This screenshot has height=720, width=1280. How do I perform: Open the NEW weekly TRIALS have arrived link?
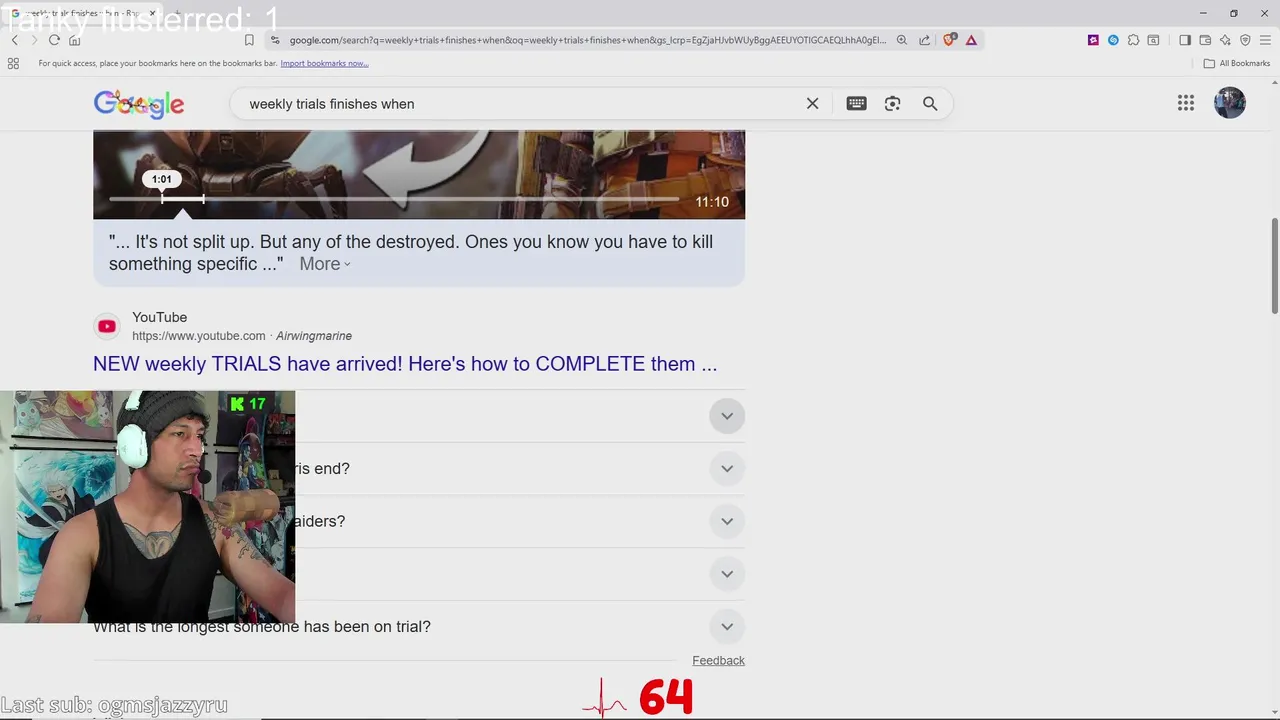(405, 364)
